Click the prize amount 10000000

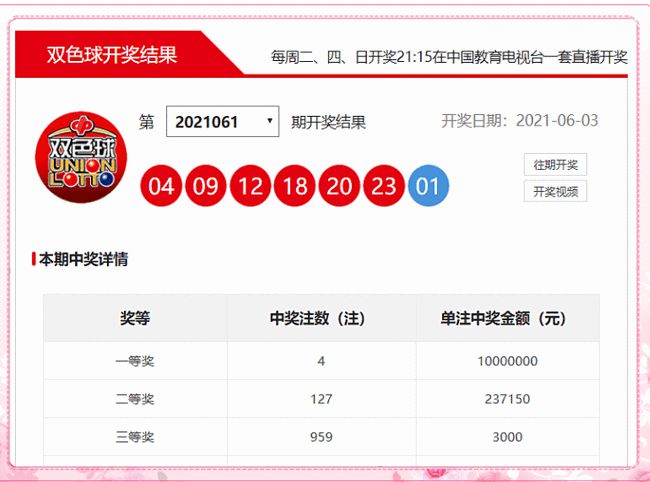tap(507, 361)
